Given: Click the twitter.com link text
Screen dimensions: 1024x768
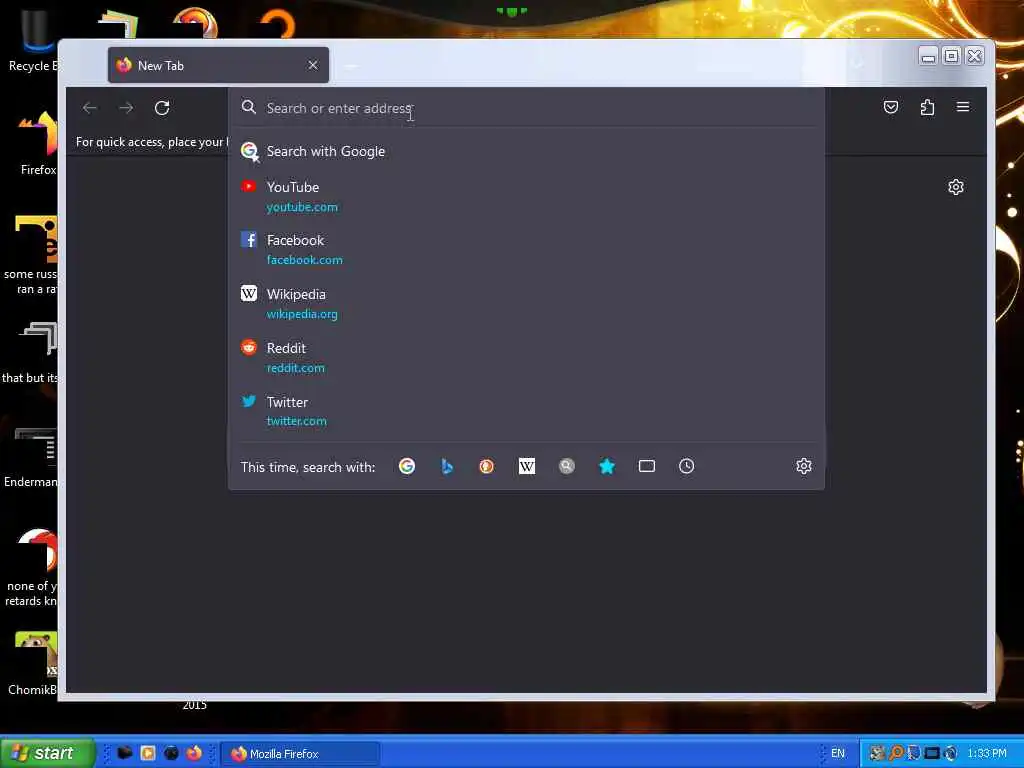Looking at the screenshot, I should coord(296,421).
